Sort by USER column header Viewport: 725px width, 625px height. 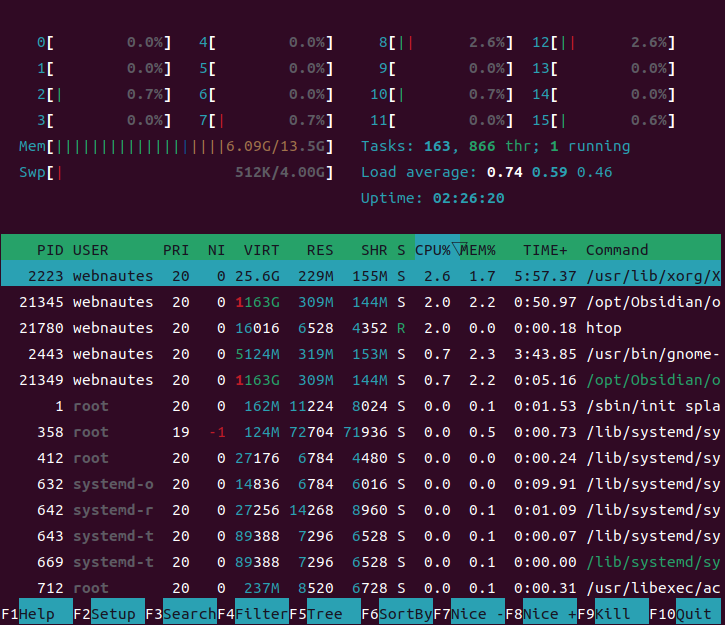90,250
